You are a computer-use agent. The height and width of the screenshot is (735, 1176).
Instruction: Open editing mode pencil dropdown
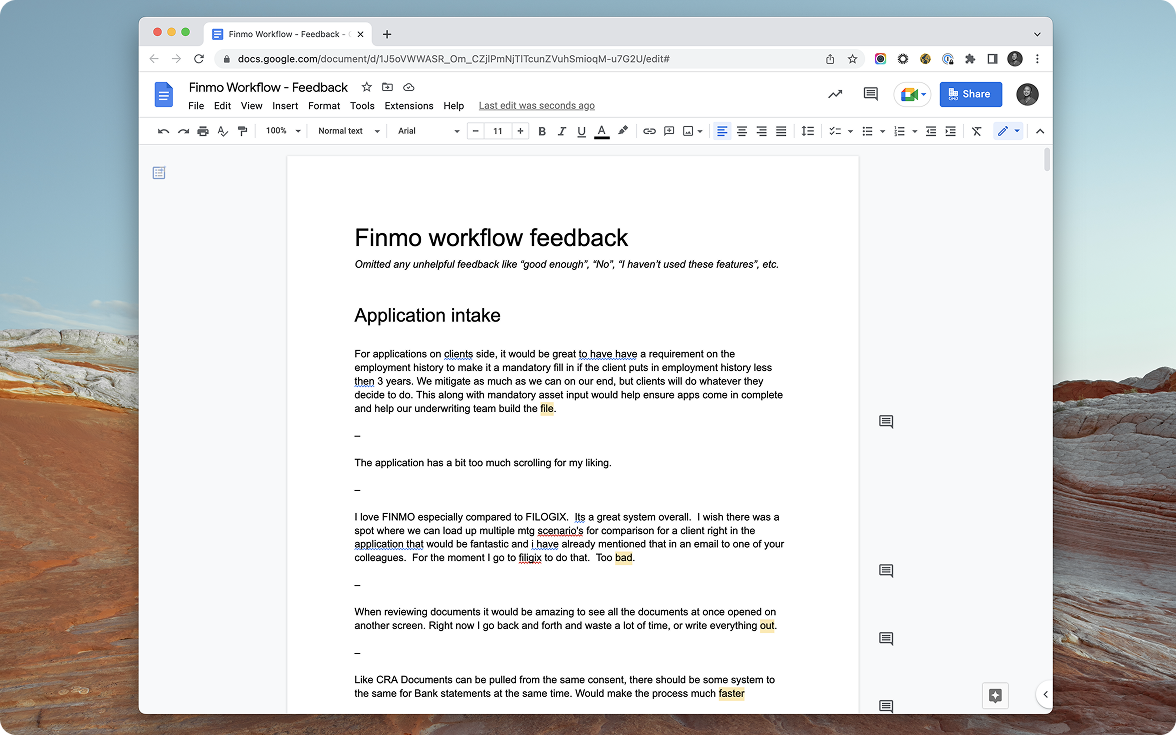click(x=1008, y=131)
